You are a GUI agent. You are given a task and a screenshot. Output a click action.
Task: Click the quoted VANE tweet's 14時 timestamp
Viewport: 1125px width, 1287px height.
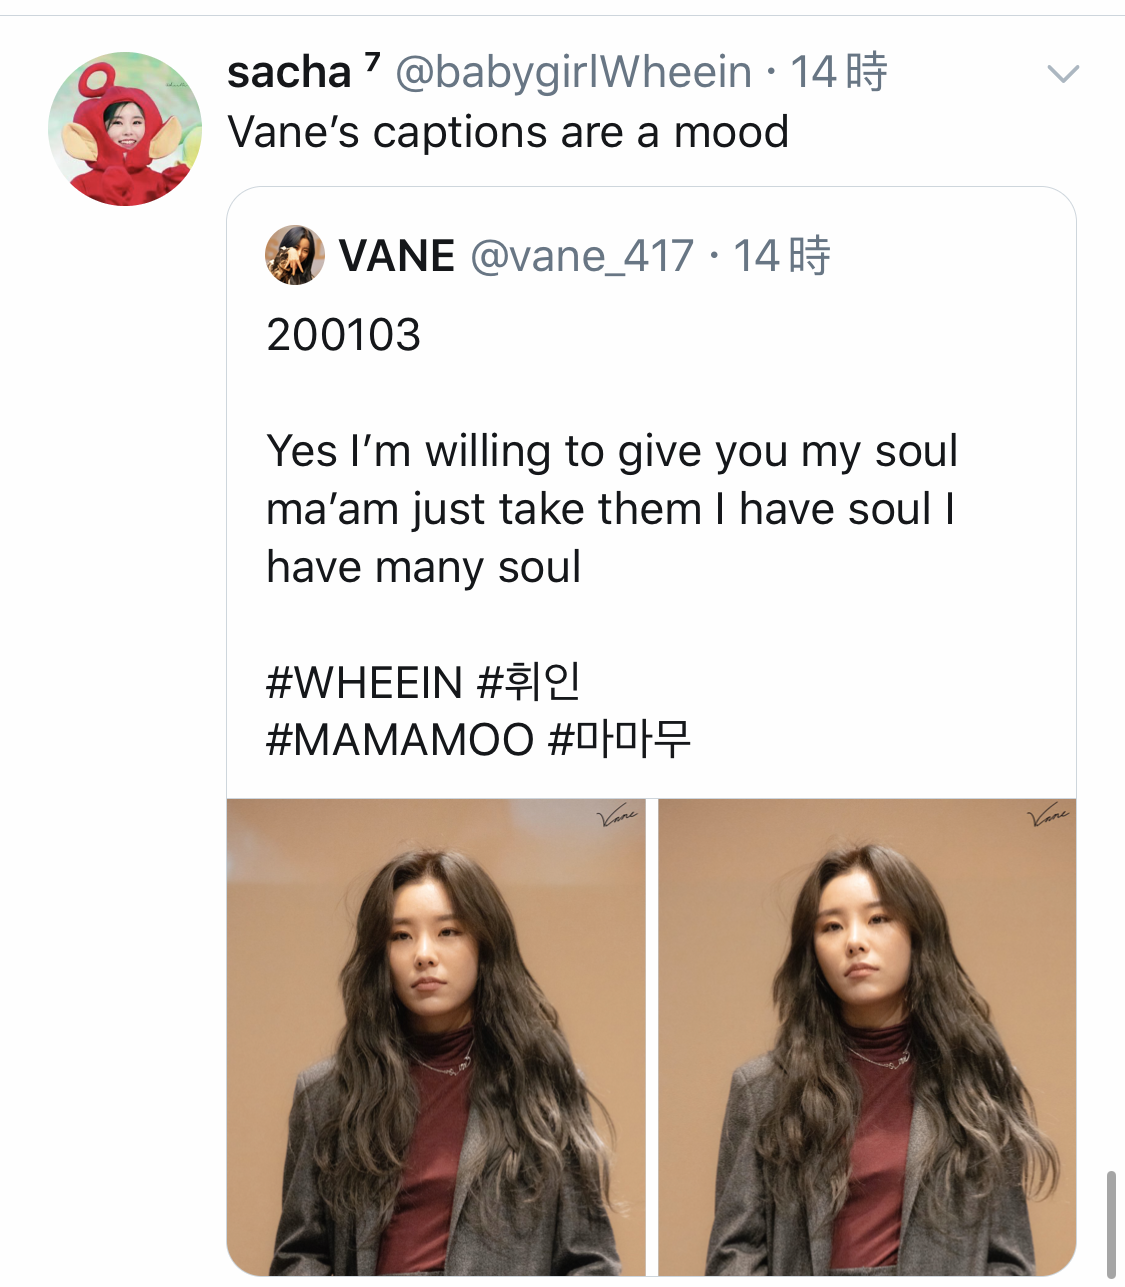[781, 256]
